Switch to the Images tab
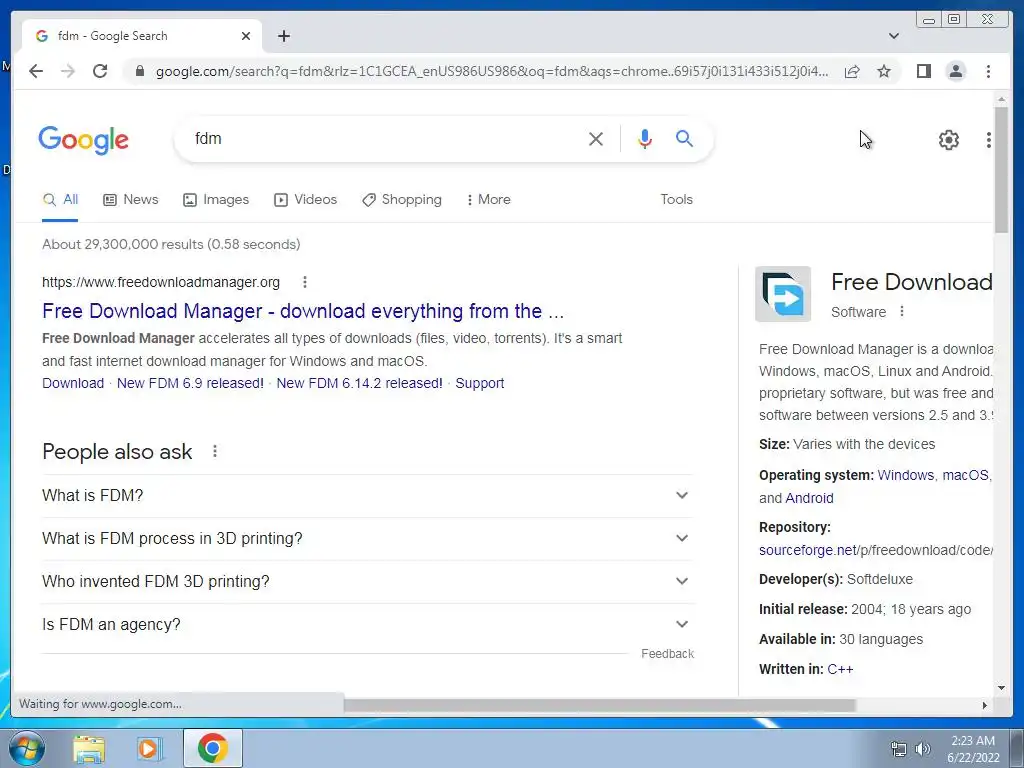The height and width of the screenshot is (768, 1024). coord(216,200)
